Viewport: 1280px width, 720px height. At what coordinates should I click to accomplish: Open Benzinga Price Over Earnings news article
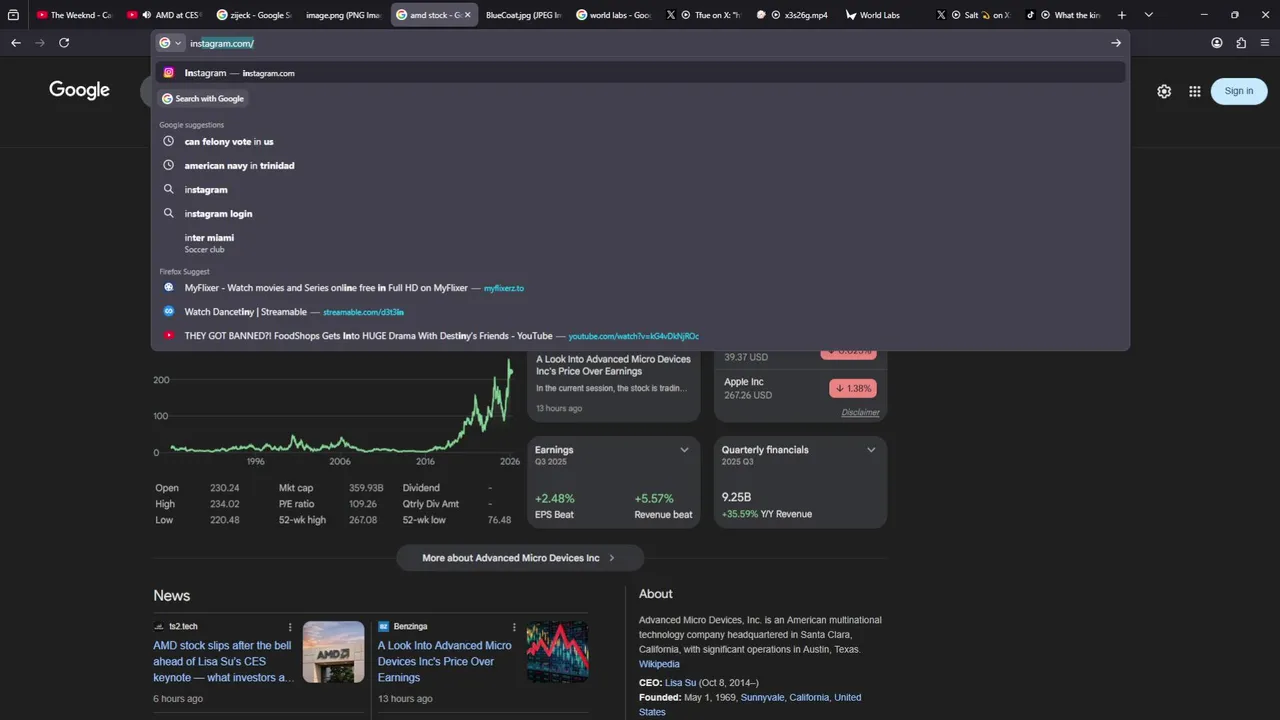(x=445, y=662)
